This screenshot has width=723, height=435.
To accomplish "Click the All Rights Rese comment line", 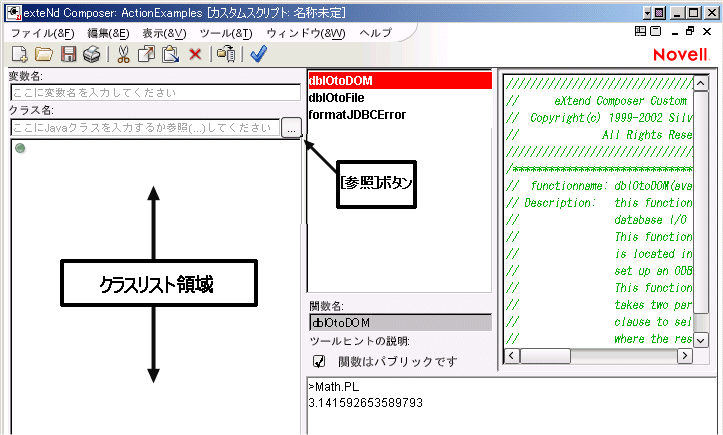I will (599, 135).
